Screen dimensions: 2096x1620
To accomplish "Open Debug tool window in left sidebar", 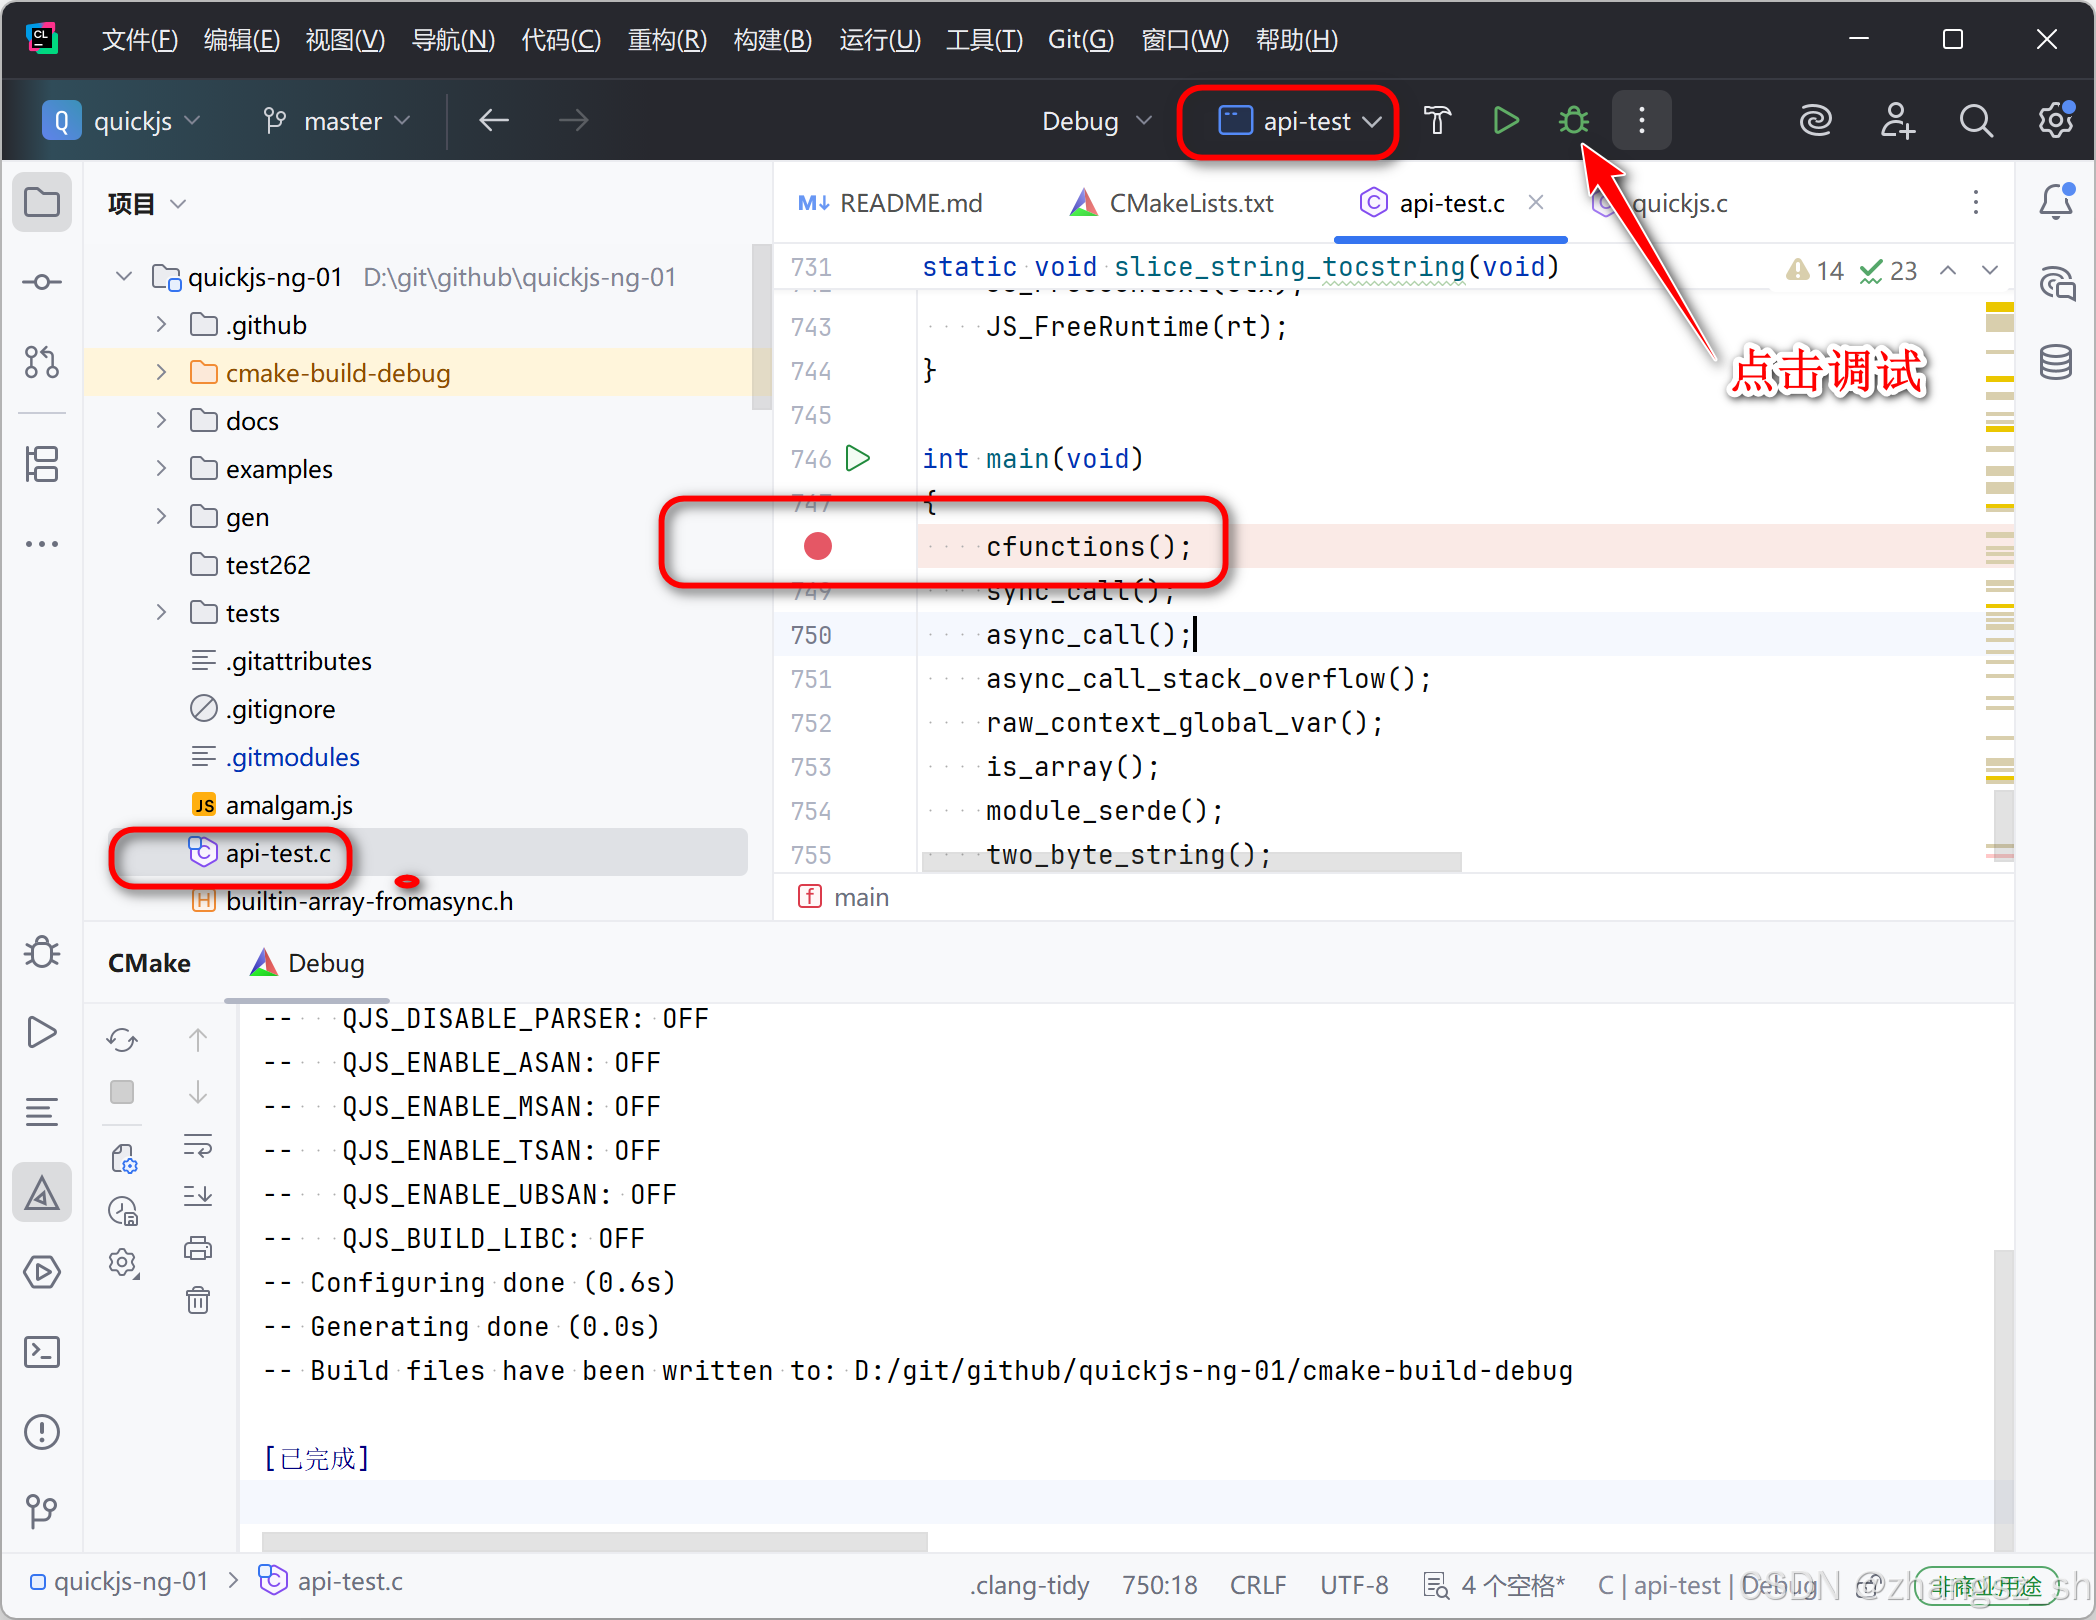I will pos(42,952).
